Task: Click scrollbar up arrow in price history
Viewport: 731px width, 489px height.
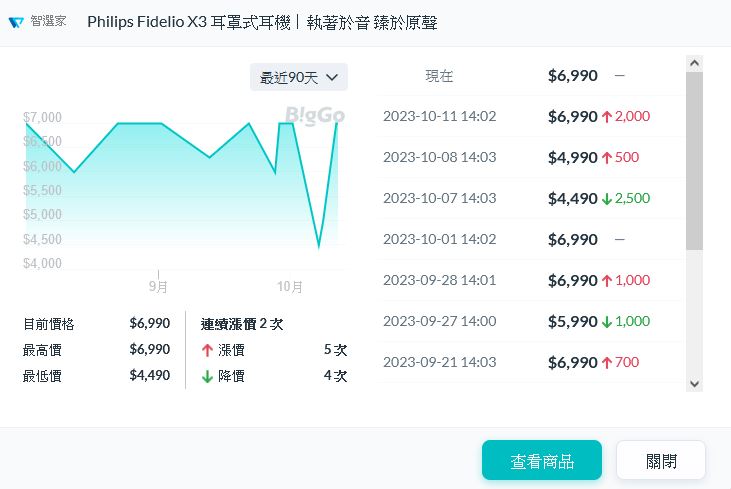Action: click(x=694, y=62)
